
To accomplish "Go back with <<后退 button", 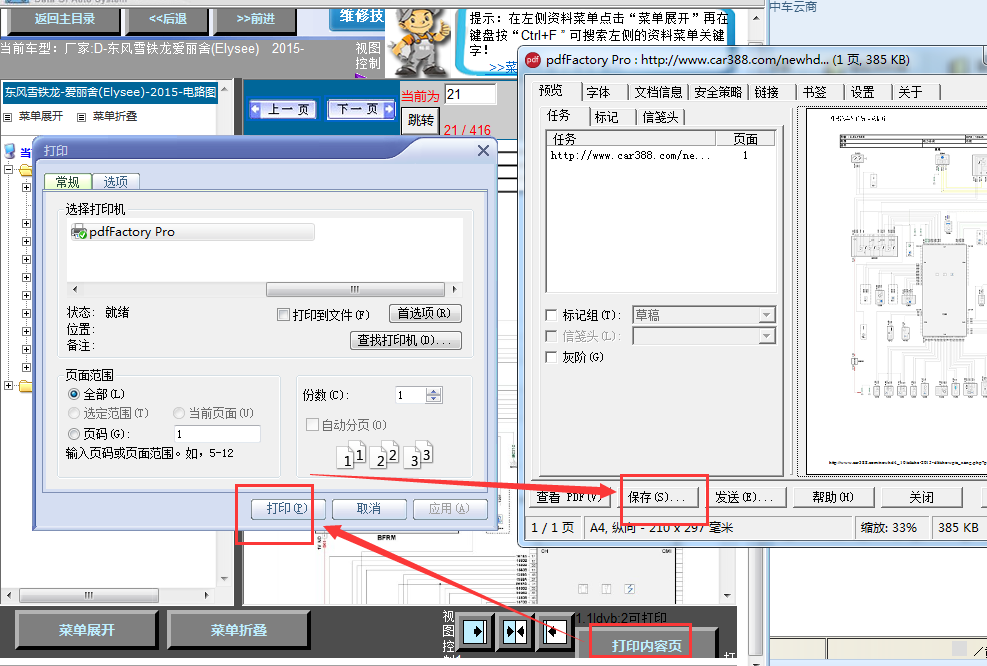I will (167, 20).
